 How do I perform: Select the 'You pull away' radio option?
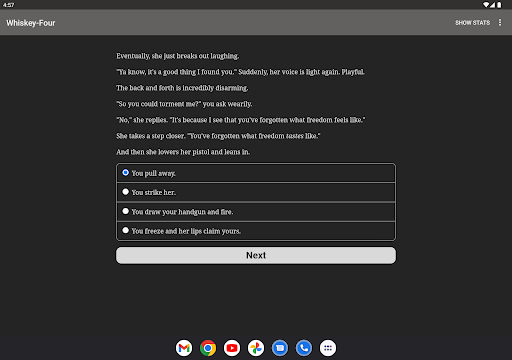pyautogui.click(x=256, y=173)
